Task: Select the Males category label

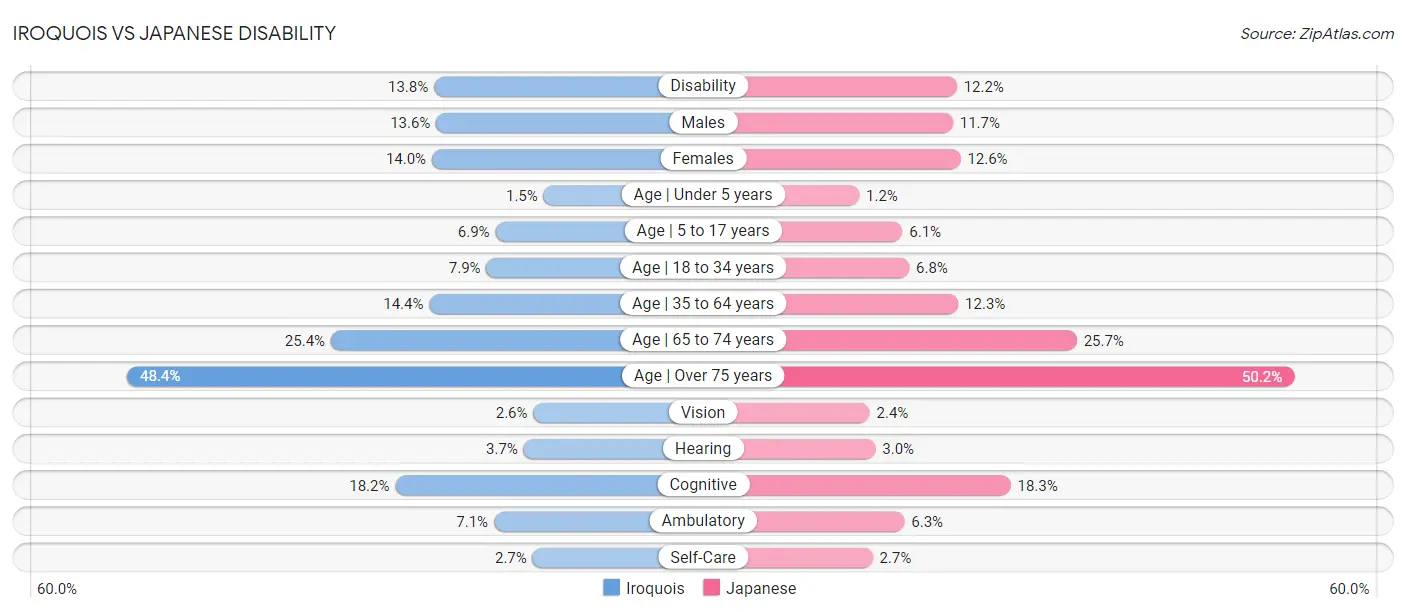Action: coord(703,122)
